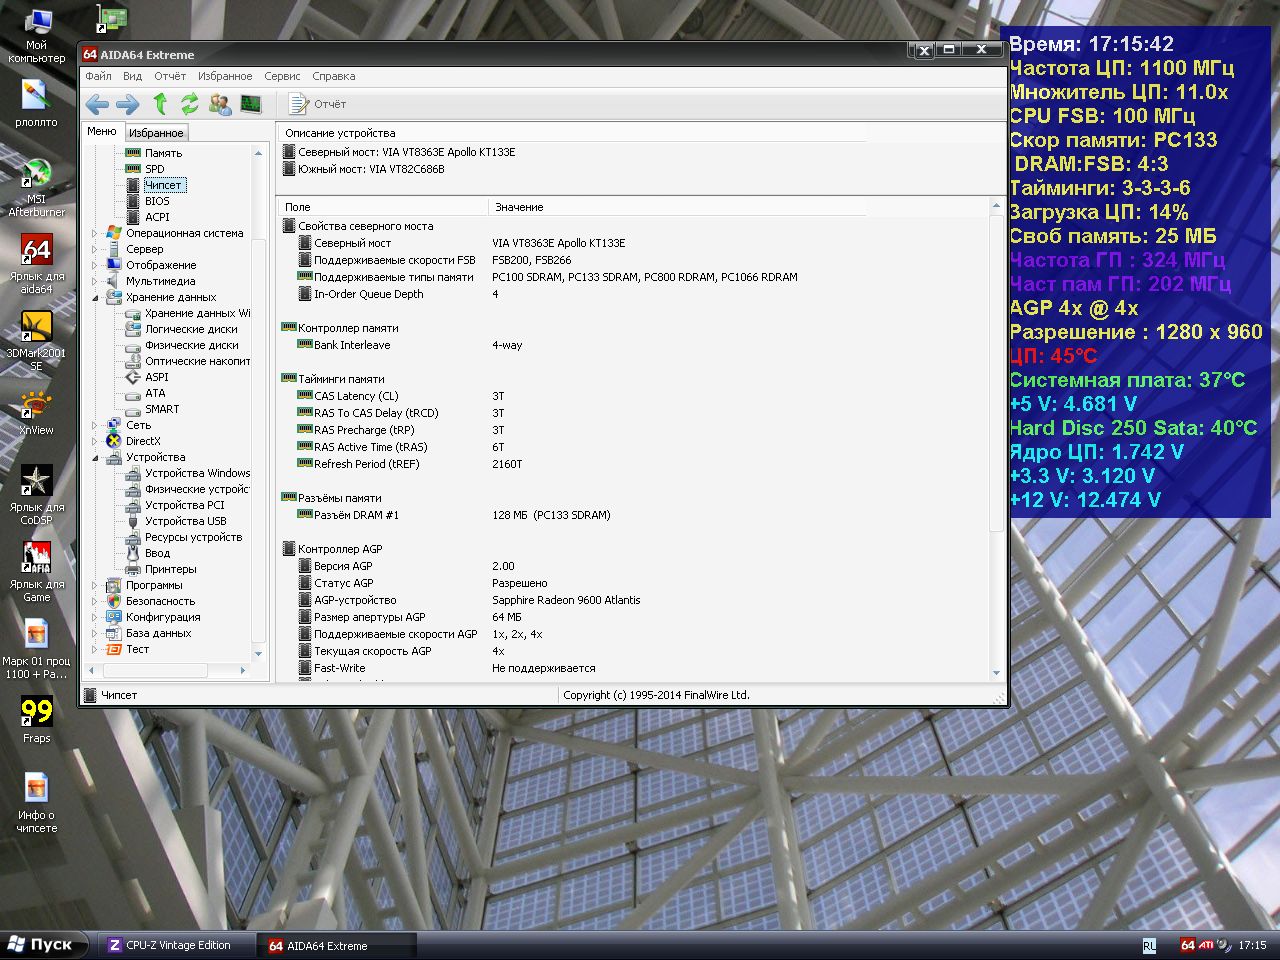The image size is (1280, 960).
Task: Click the Пуск start button
Action: [43, 945]
